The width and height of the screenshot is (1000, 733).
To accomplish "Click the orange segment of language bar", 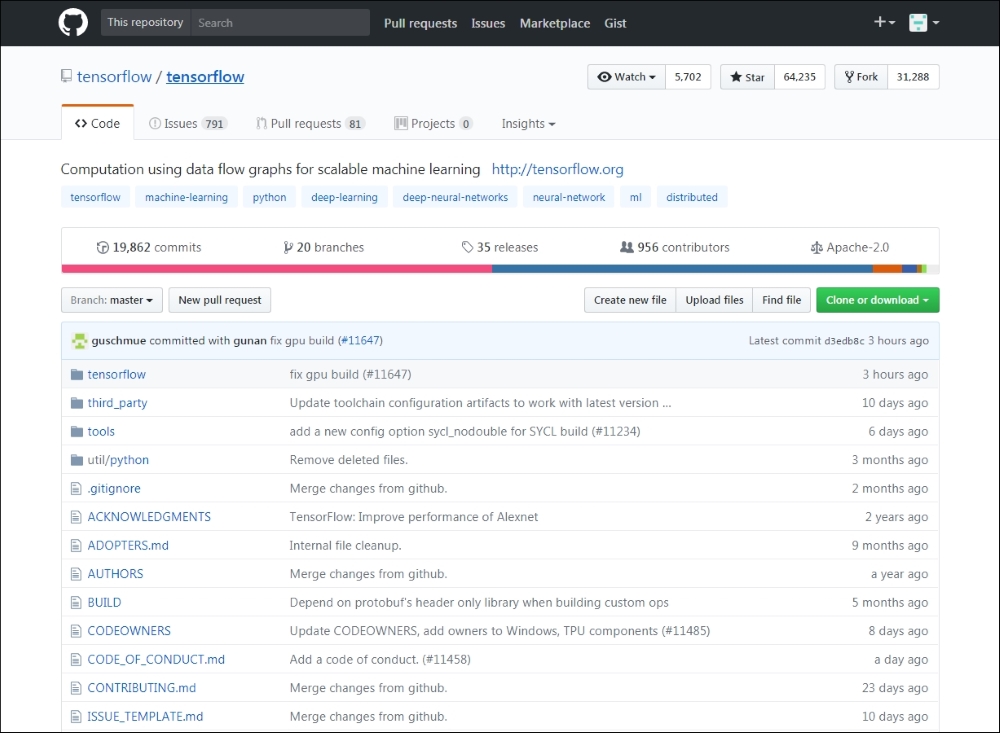I will [x=888, y=269].
